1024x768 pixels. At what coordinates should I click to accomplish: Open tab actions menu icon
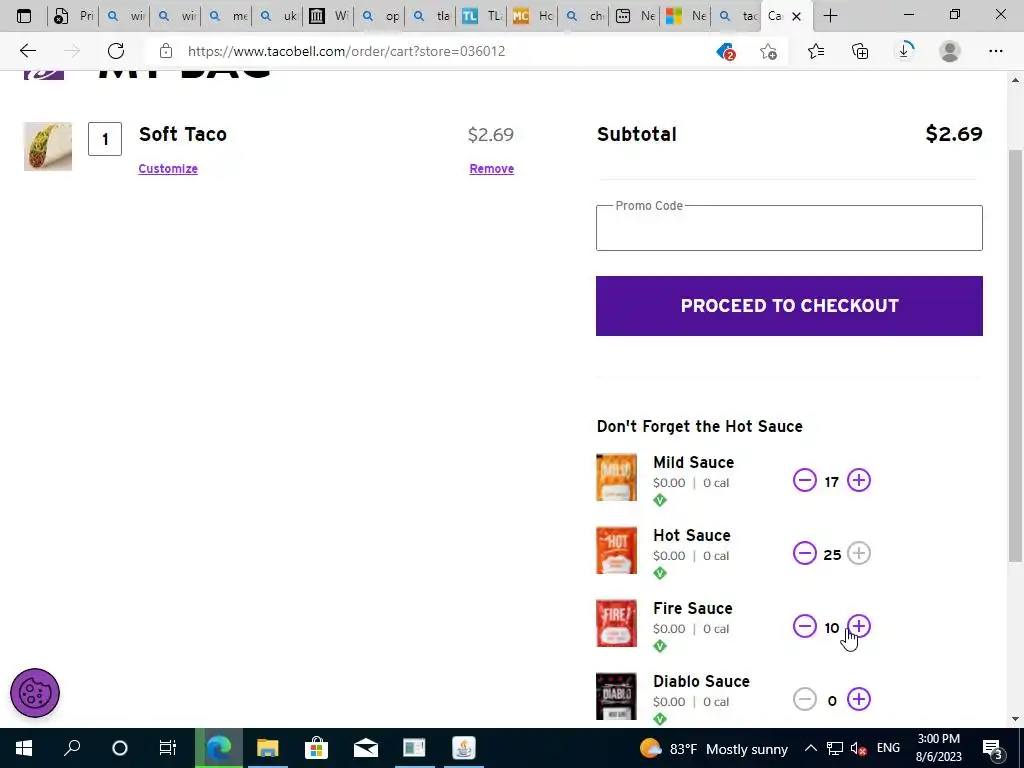[x=24, y=16]
